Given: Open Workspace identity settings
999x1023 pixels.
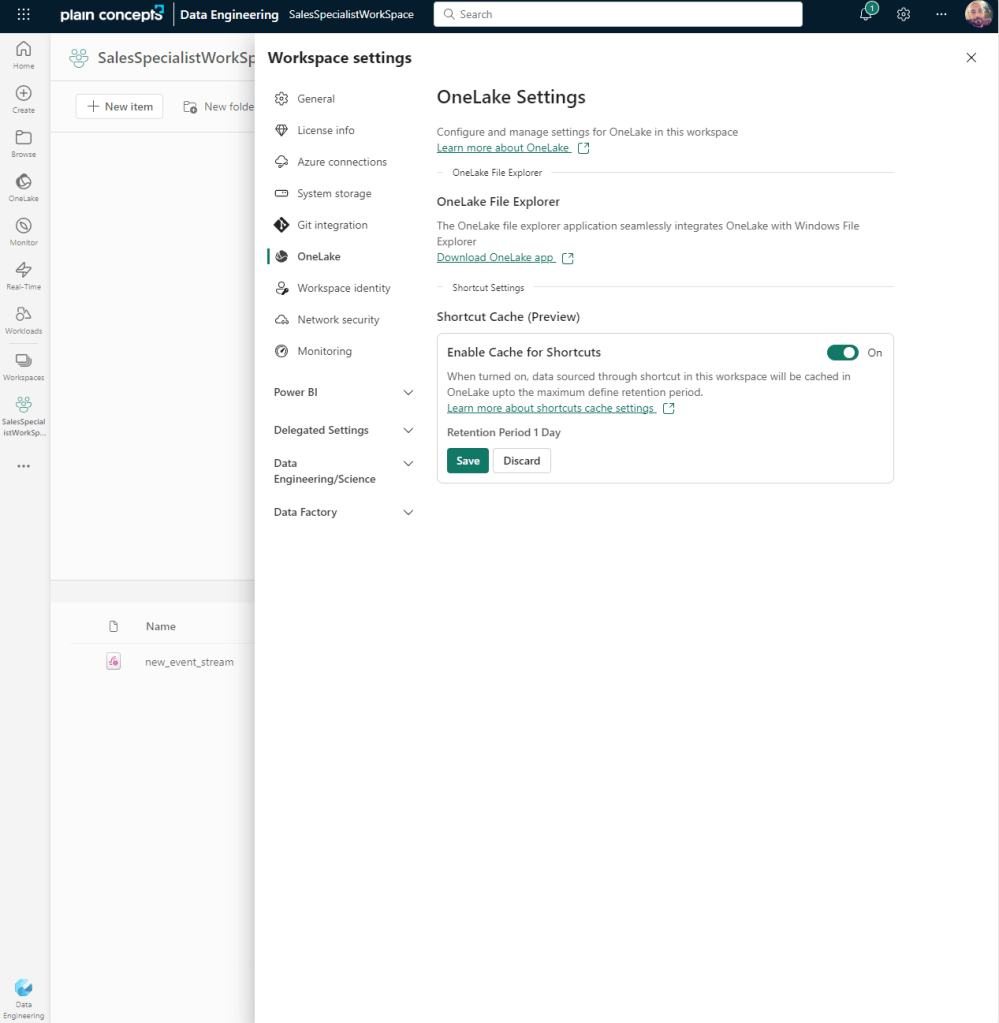Looking at the screenshot, I should click(343, 288).
